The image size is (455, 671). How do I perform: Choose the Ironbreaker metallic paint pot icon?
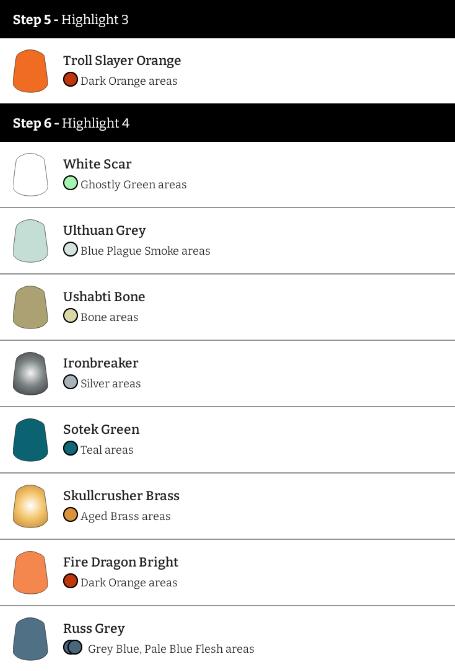pos(30,374)
